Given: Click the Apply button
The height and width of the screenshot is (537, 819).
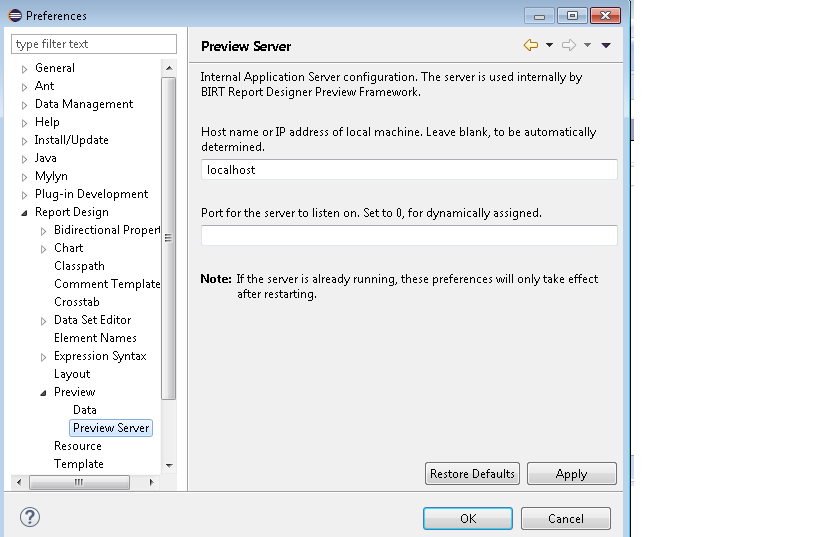Looking at the screenshot, I should click(x=572, y=474).
